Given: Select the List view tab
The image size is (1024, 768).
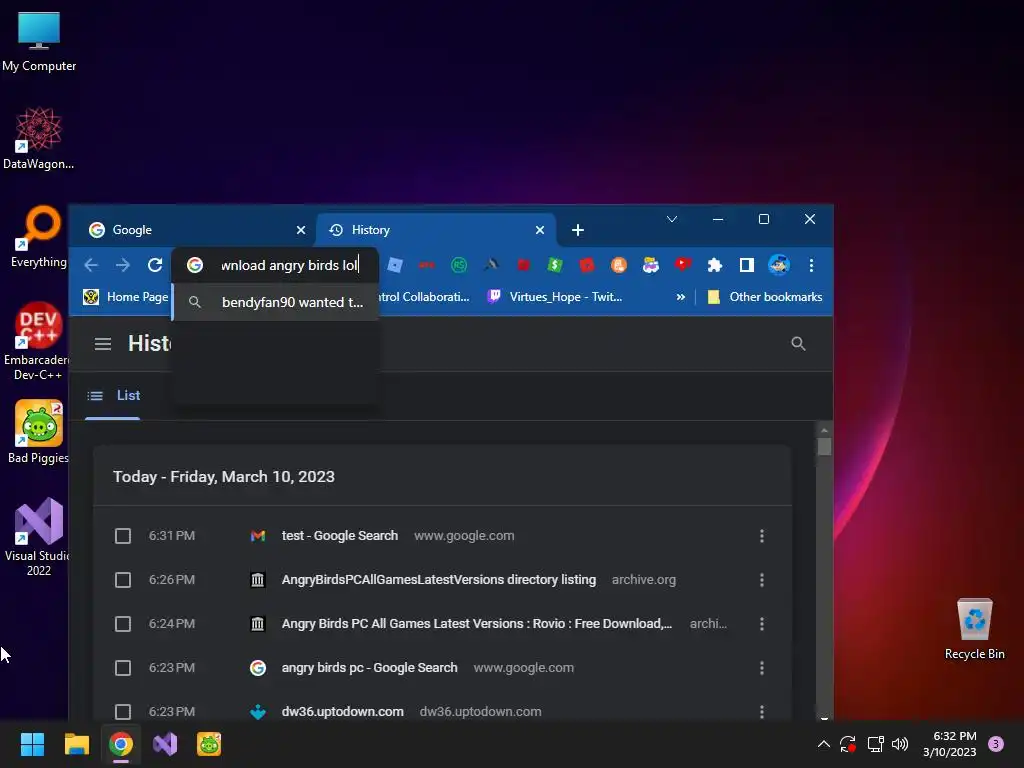Looking at the screenshot, I should point(113,396).
